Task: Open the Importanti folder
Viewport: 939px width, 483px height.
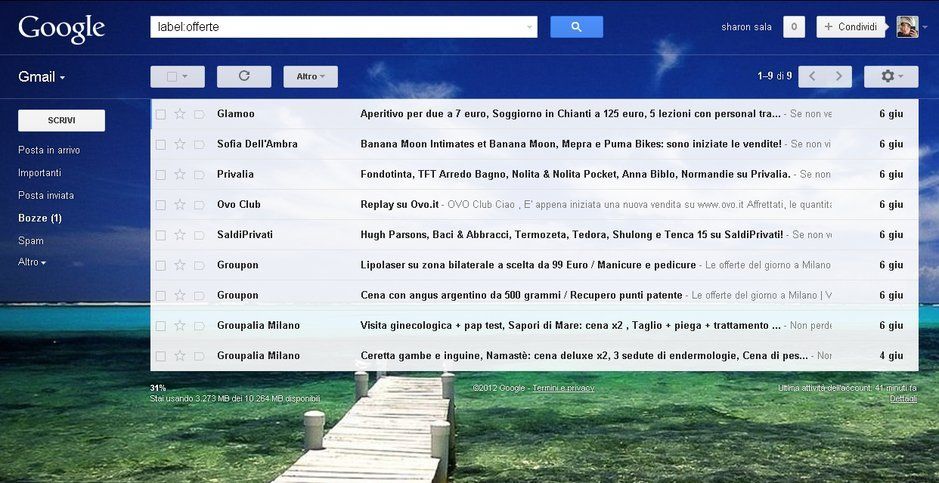Action: click(x=40, y=173)
